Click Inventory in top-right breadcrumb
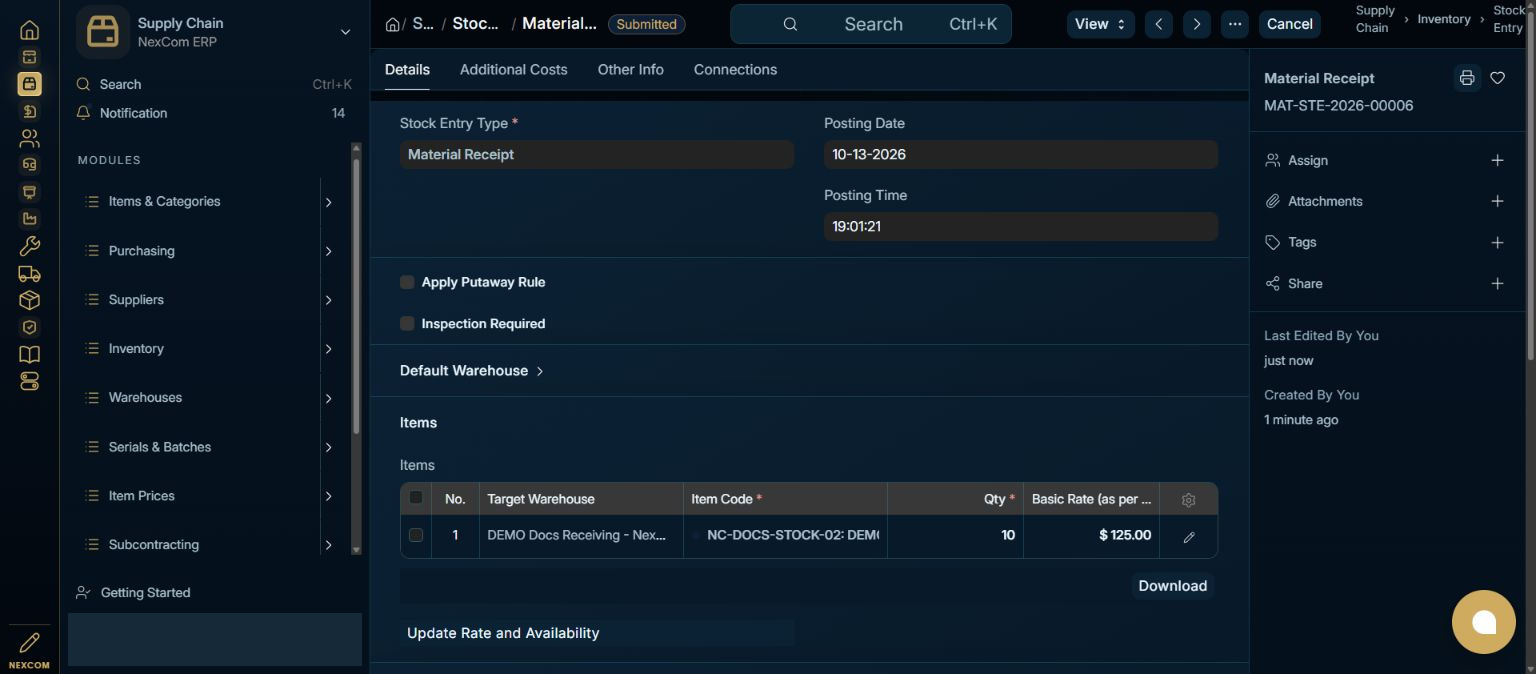1536x674 pixels. [x=1443, y=19]
